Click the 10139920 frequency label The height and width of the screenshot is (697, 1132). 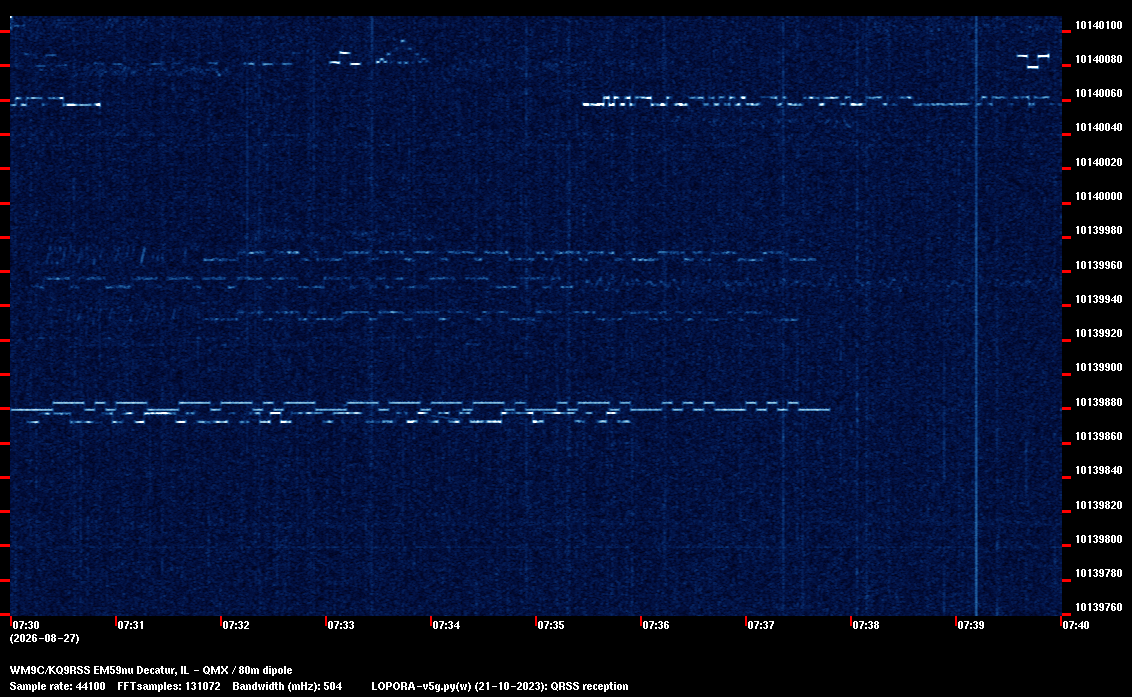(1098, 333)
